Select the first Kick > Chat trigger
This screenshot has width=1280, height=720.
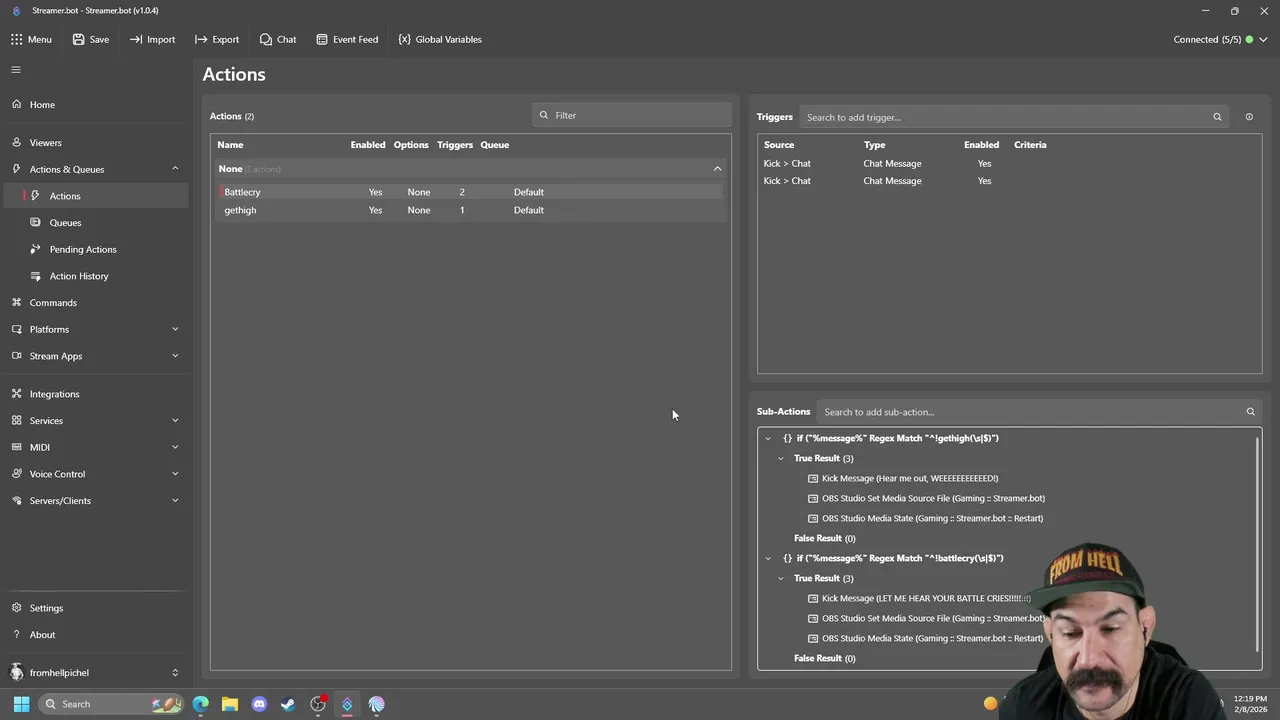[1009, 163]
